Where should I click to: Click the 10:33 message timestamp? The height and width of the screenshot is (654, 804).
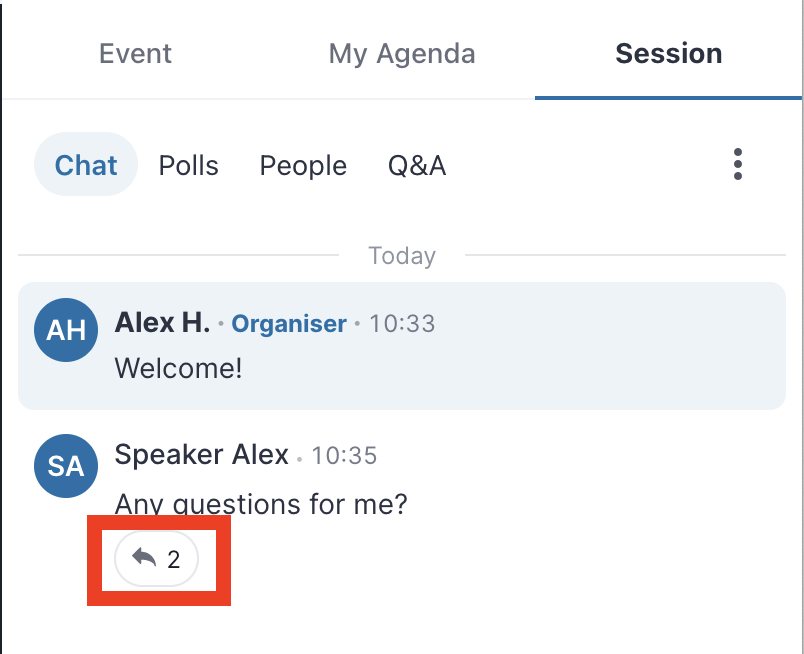402,324
